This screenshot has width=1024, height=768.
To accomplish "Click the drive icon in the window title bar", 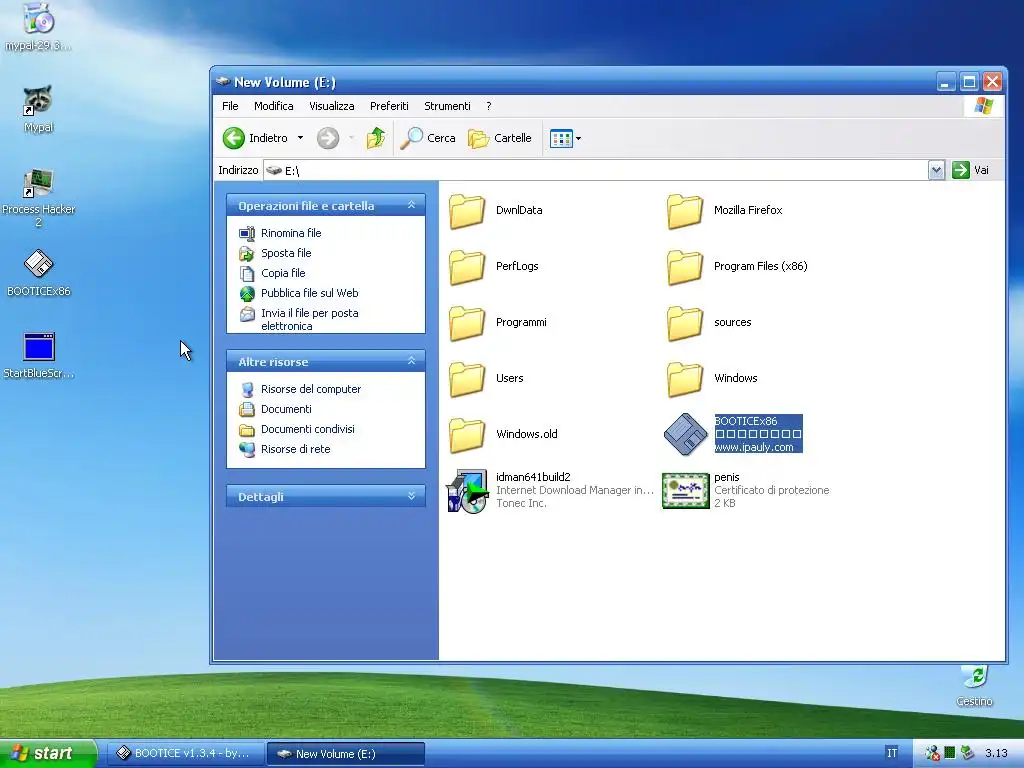I will tap(223, 82).
